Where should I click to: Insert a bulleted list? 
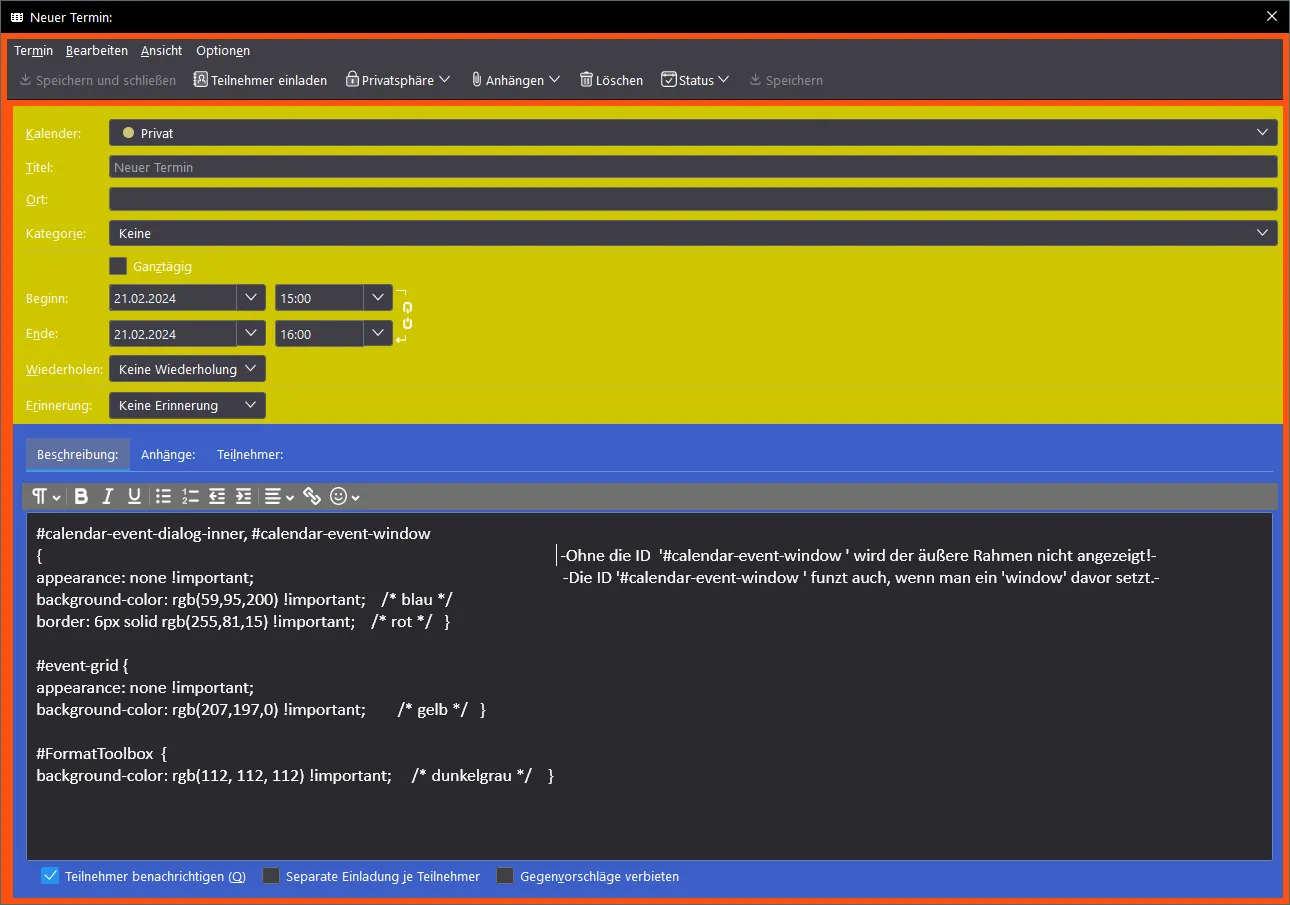coord(164,496)
